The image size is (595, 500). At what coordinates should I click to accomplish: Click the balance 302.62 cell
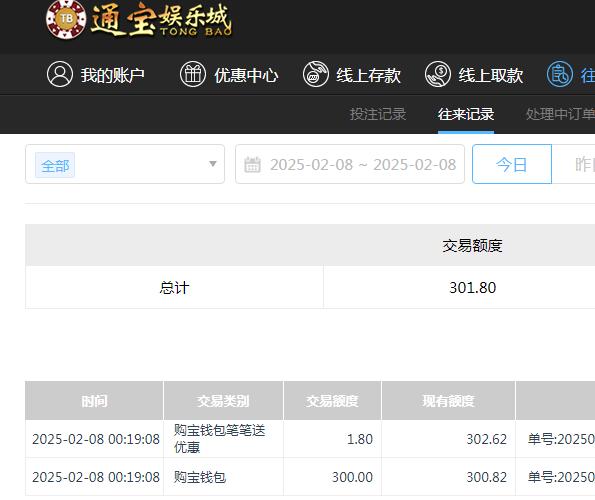point(448,439)
